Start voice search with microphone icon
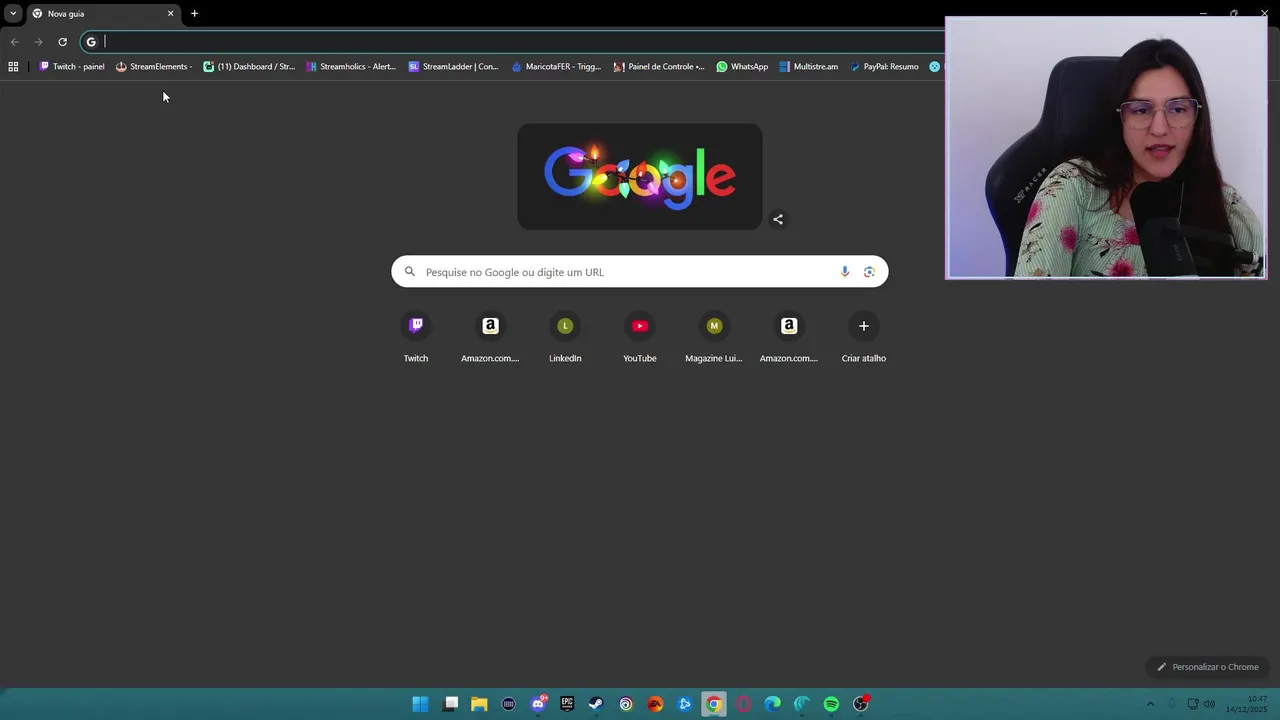The image size is (1280, 720). click(x=845, y=272)
